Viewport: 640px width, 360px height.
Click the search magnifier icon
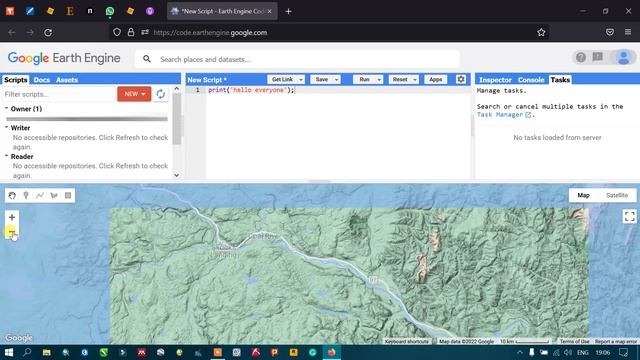[147, 60]
